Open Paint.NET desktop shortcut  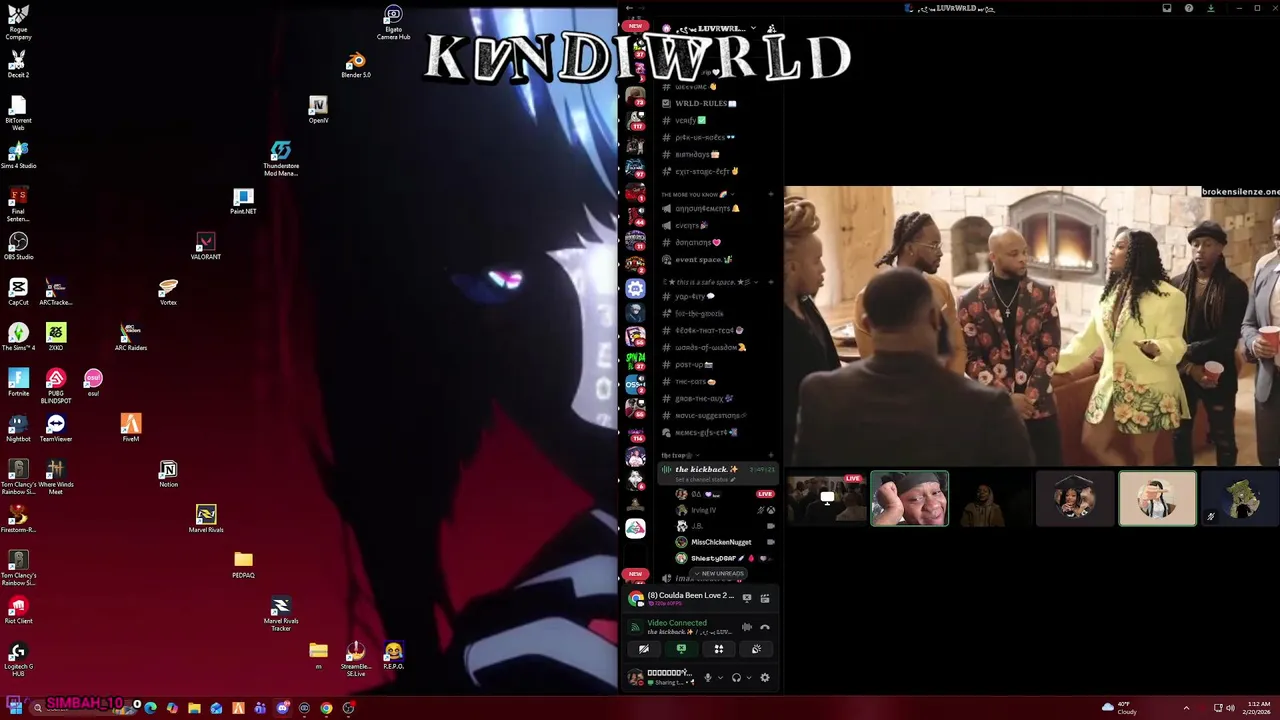click(x=243, y=202)
